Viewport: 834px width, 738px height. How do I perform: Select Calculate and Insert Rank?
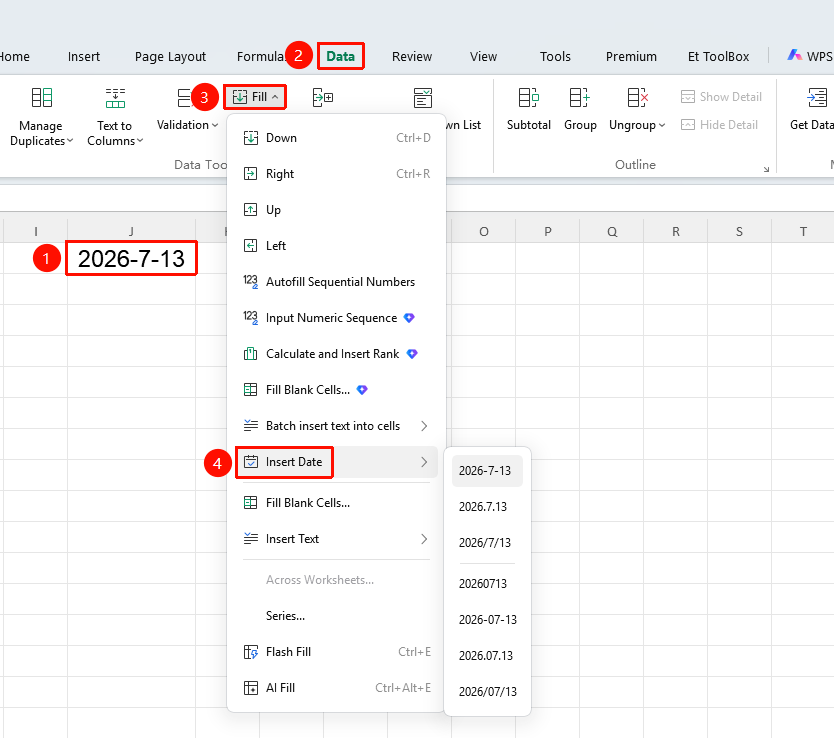pyautogui.click(x=336, y=354)
